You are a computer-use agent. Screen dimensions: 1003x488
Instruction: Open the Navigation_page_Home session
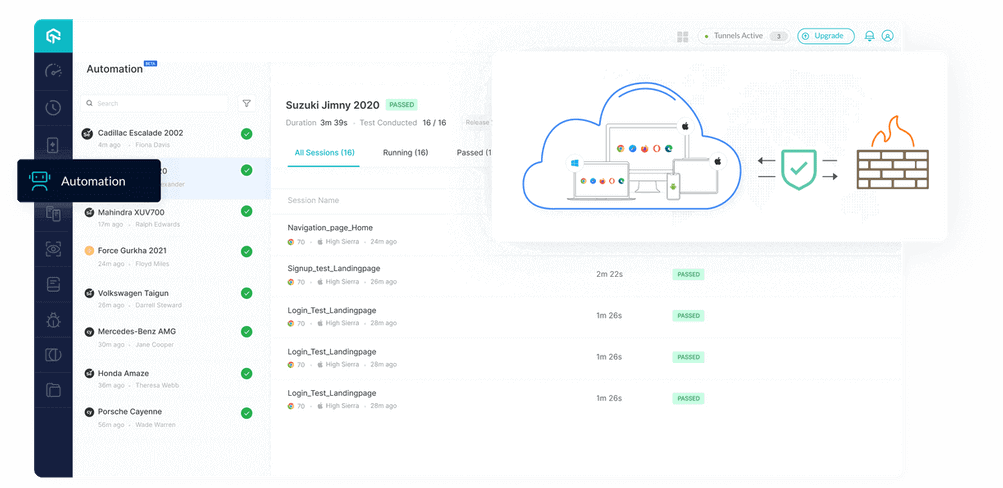click(x=330, y=228)
